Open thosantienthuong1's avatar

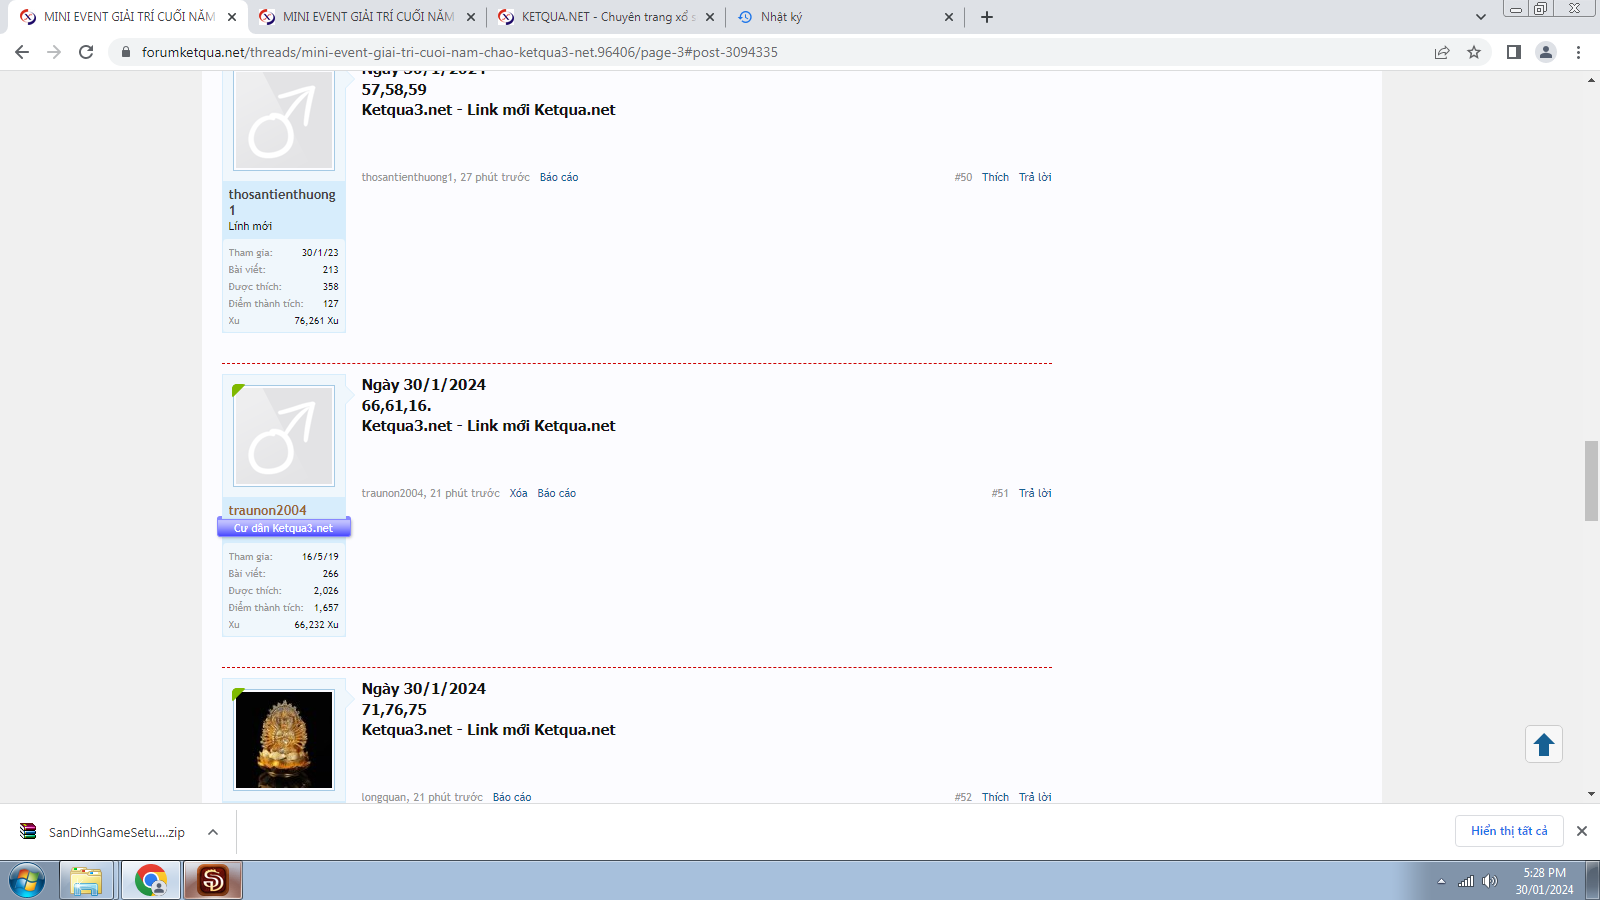pos(284,120)
